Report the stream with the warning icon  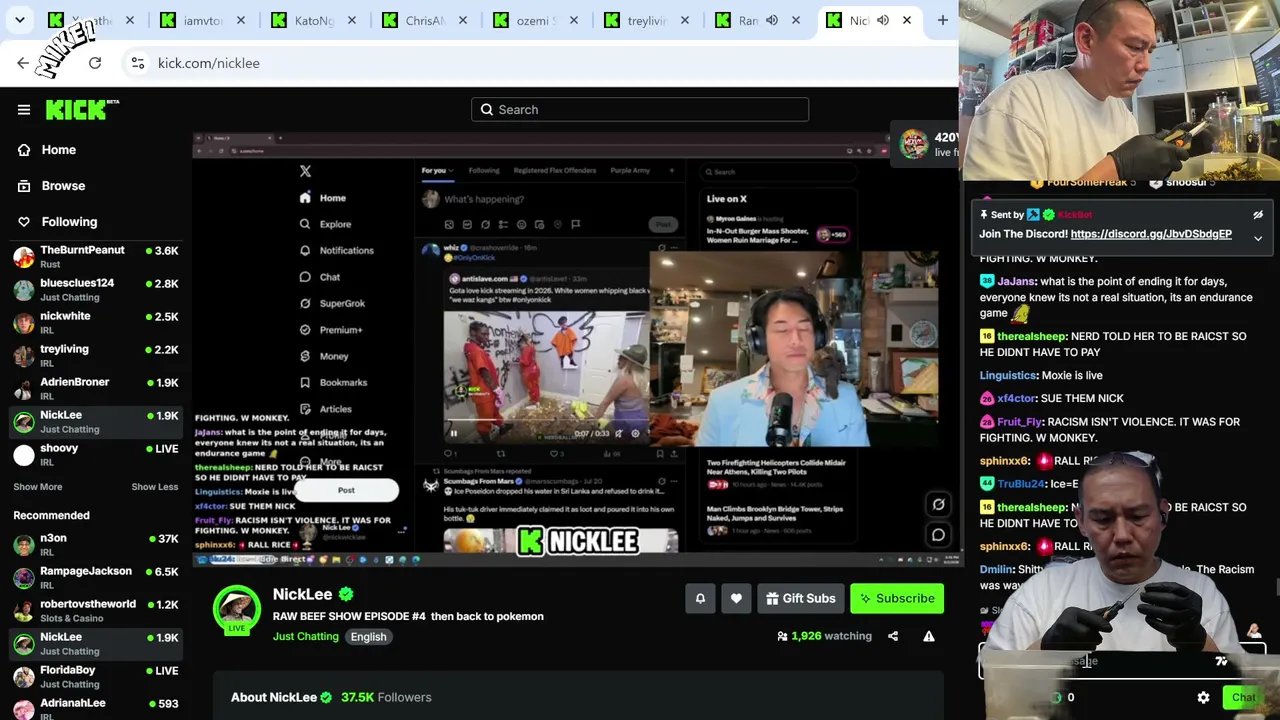929,636
